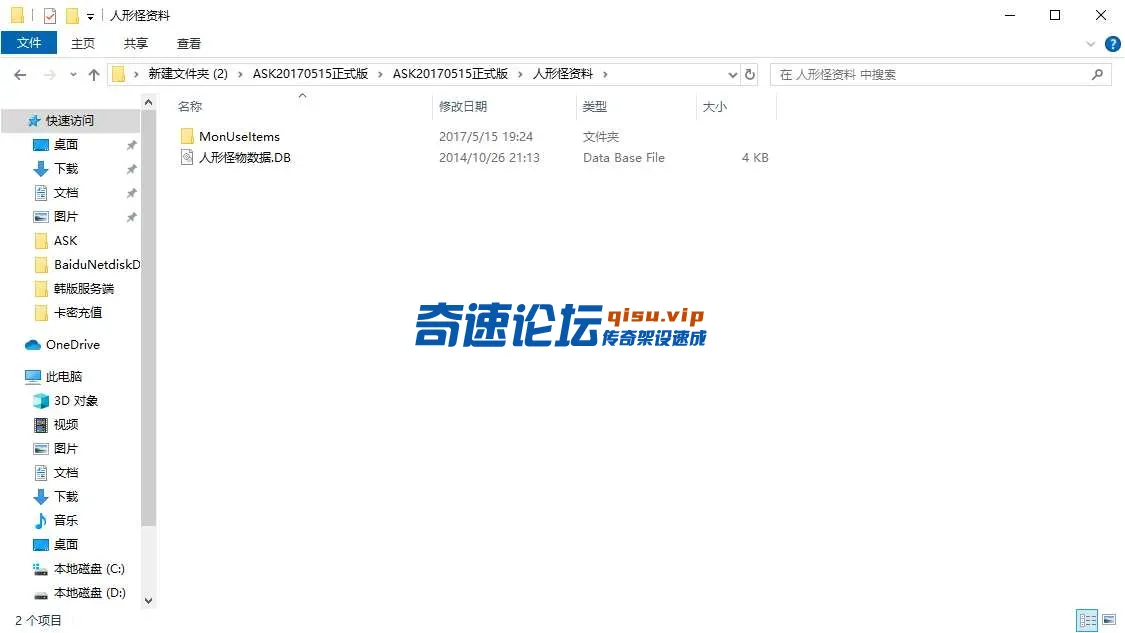Image resolution: width=1125 pixels, height=633 pixels.
Task: Select 快速访问 in navigation pane
Action: [x=70, y=121]
